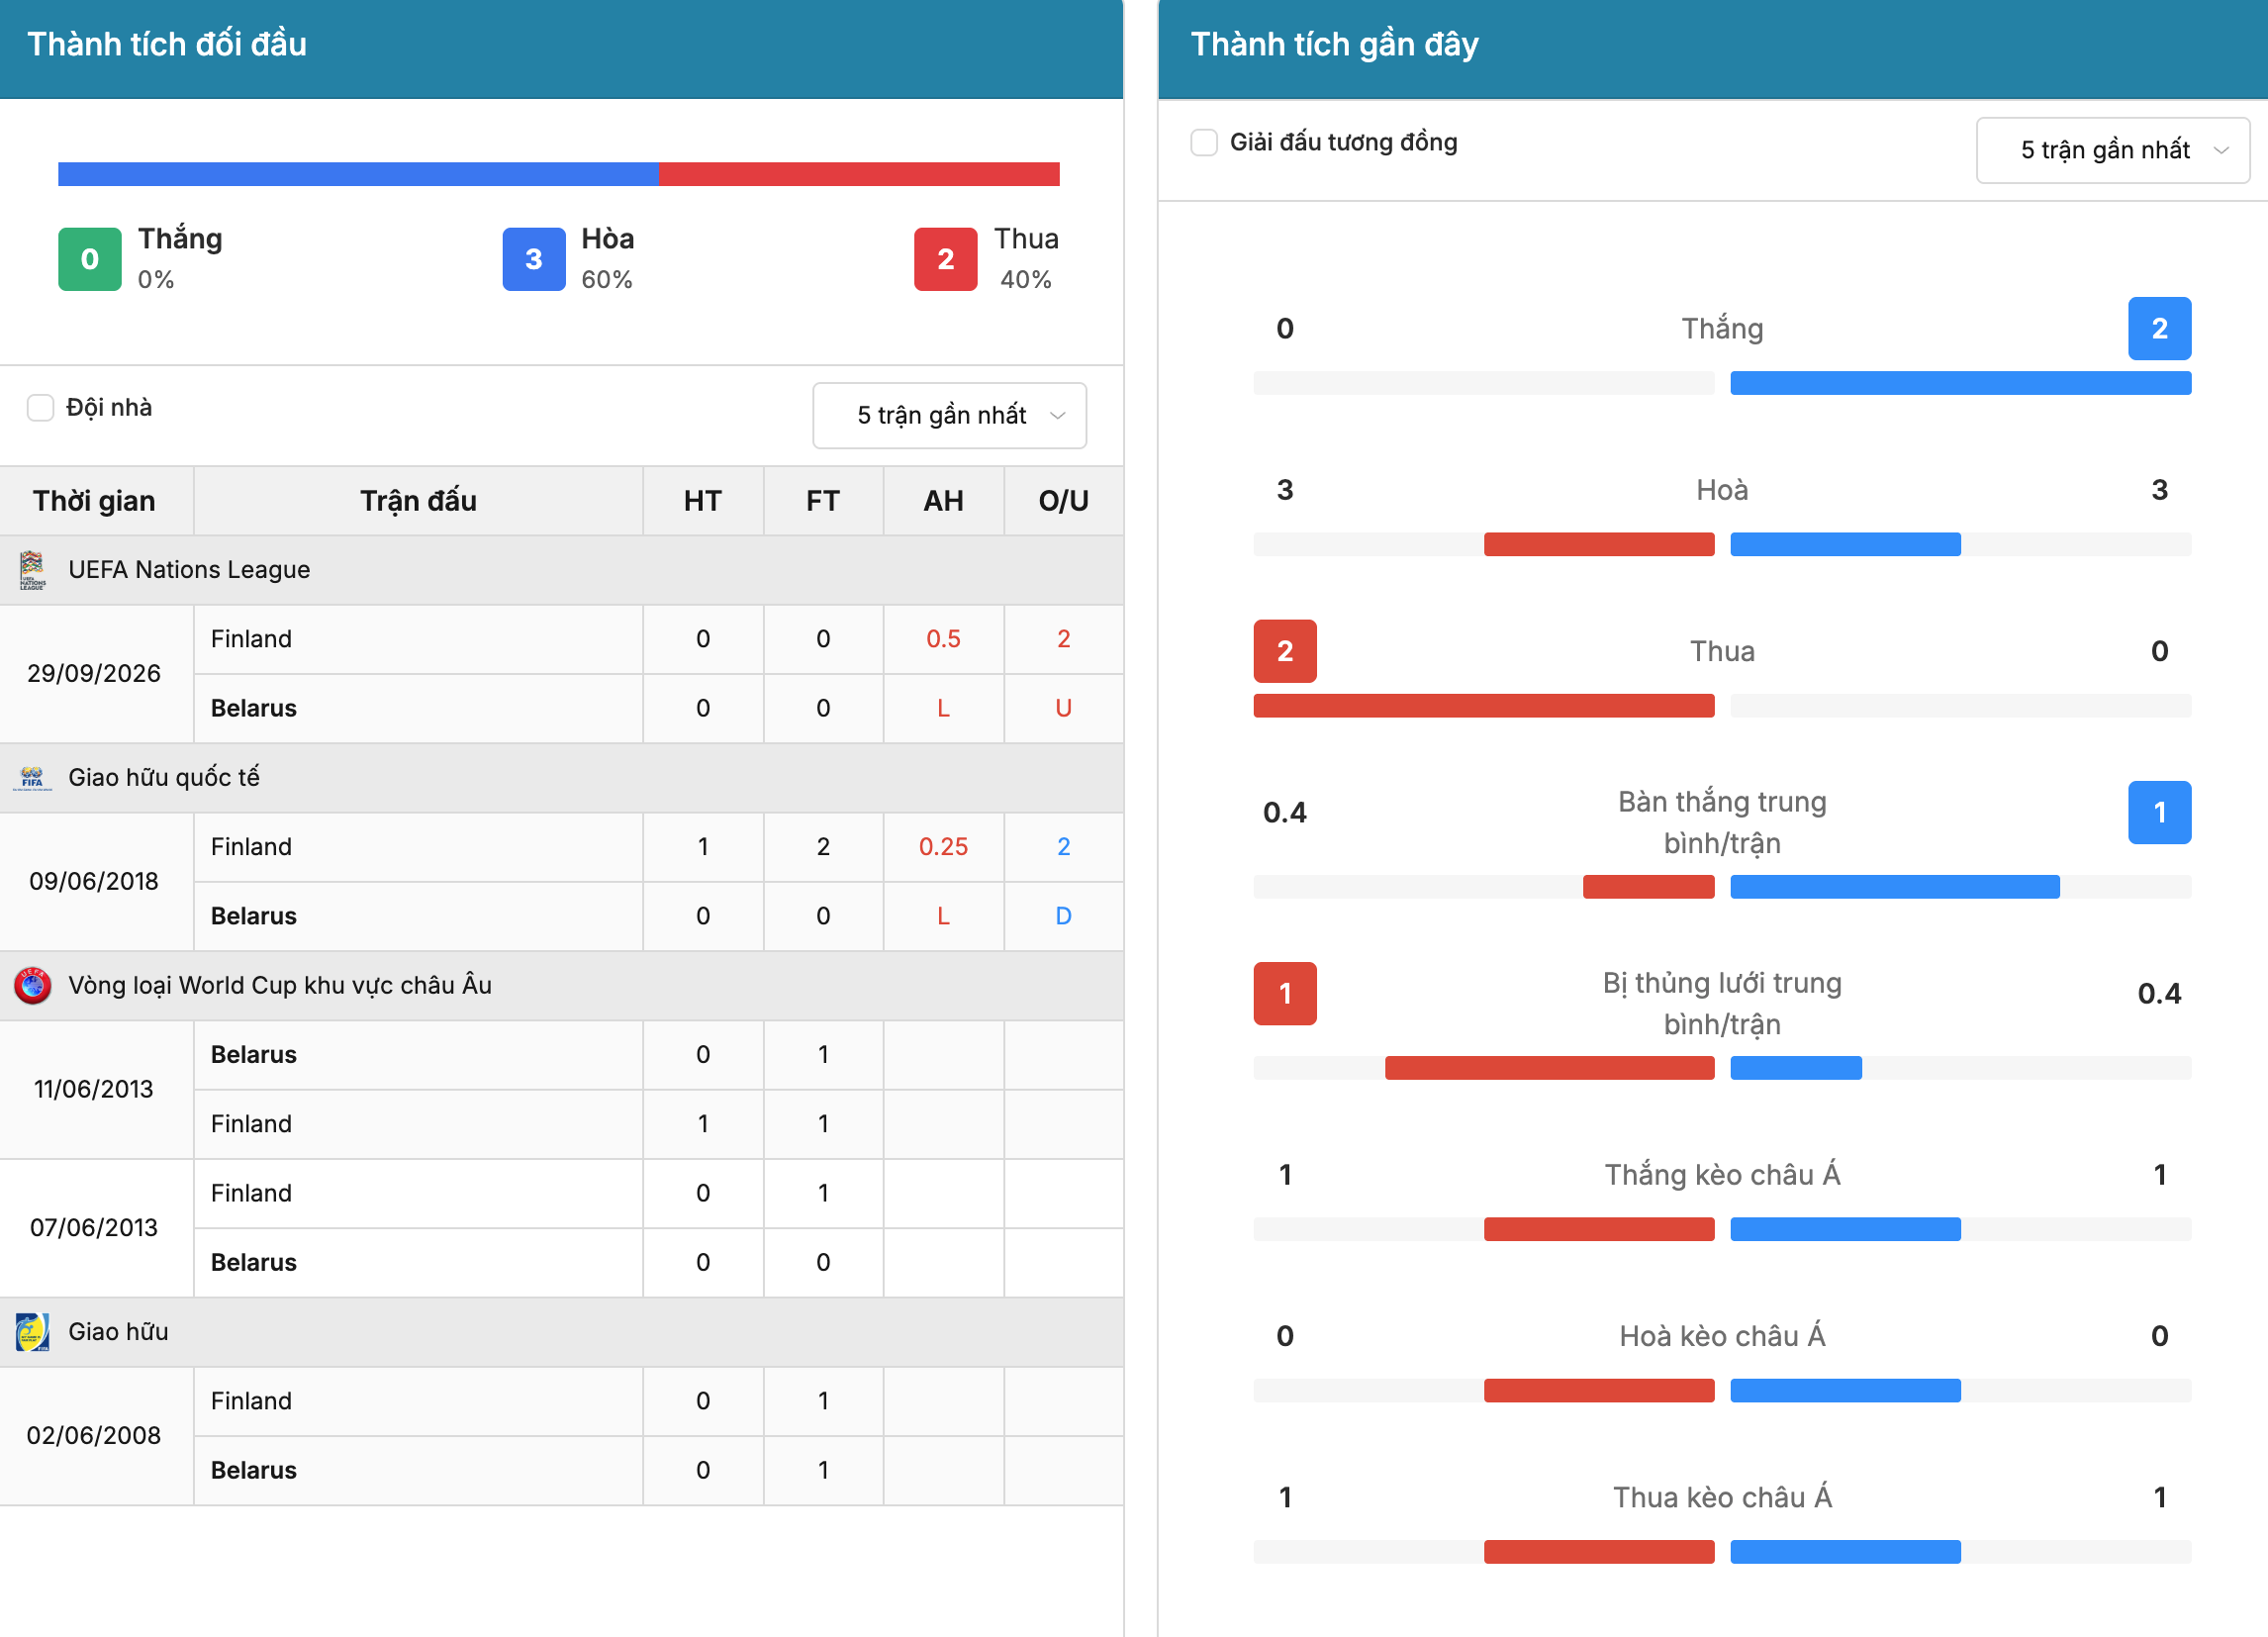Click the blue segment of head-to-head bar
The width and height of the screenshot is (2268, 1637).
coord(359,174)
